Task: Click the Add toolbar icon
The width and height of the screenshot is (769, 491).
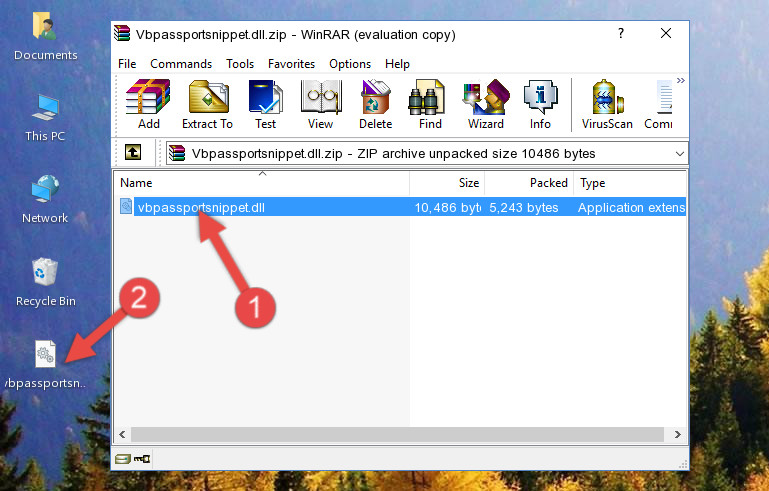Action: click(x=148, y=104)
